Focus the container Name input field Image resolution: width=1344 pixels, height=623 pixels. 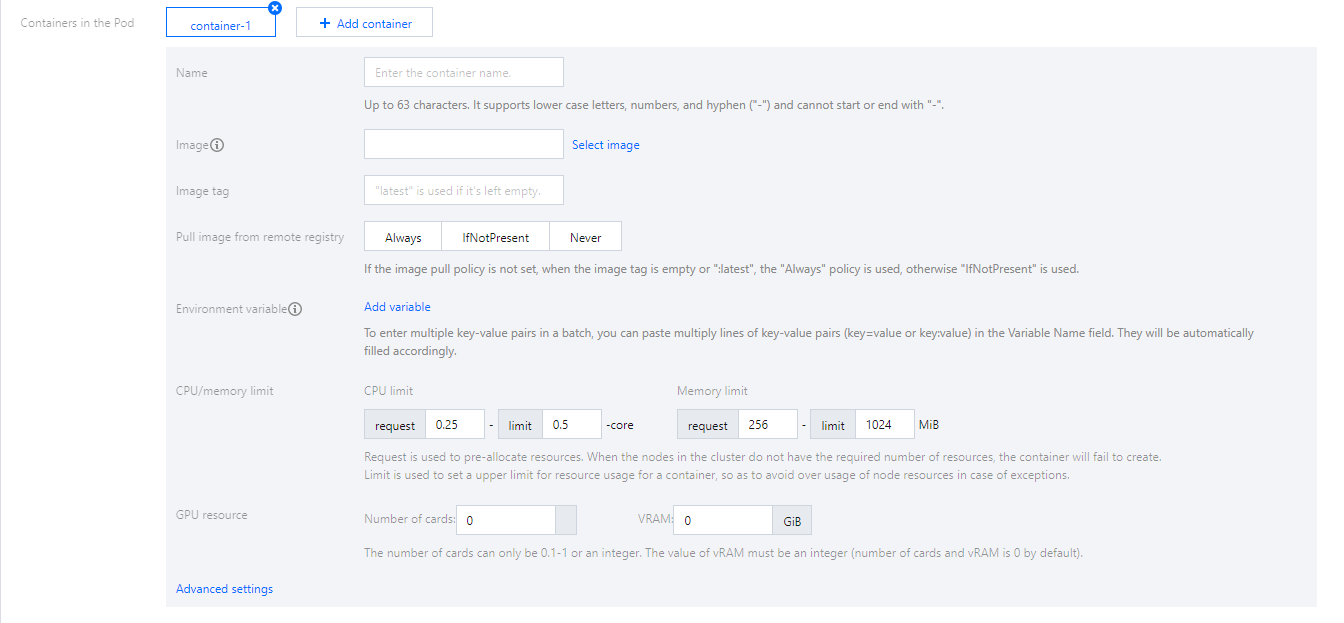pyautogui.click(x=463, y=73)
